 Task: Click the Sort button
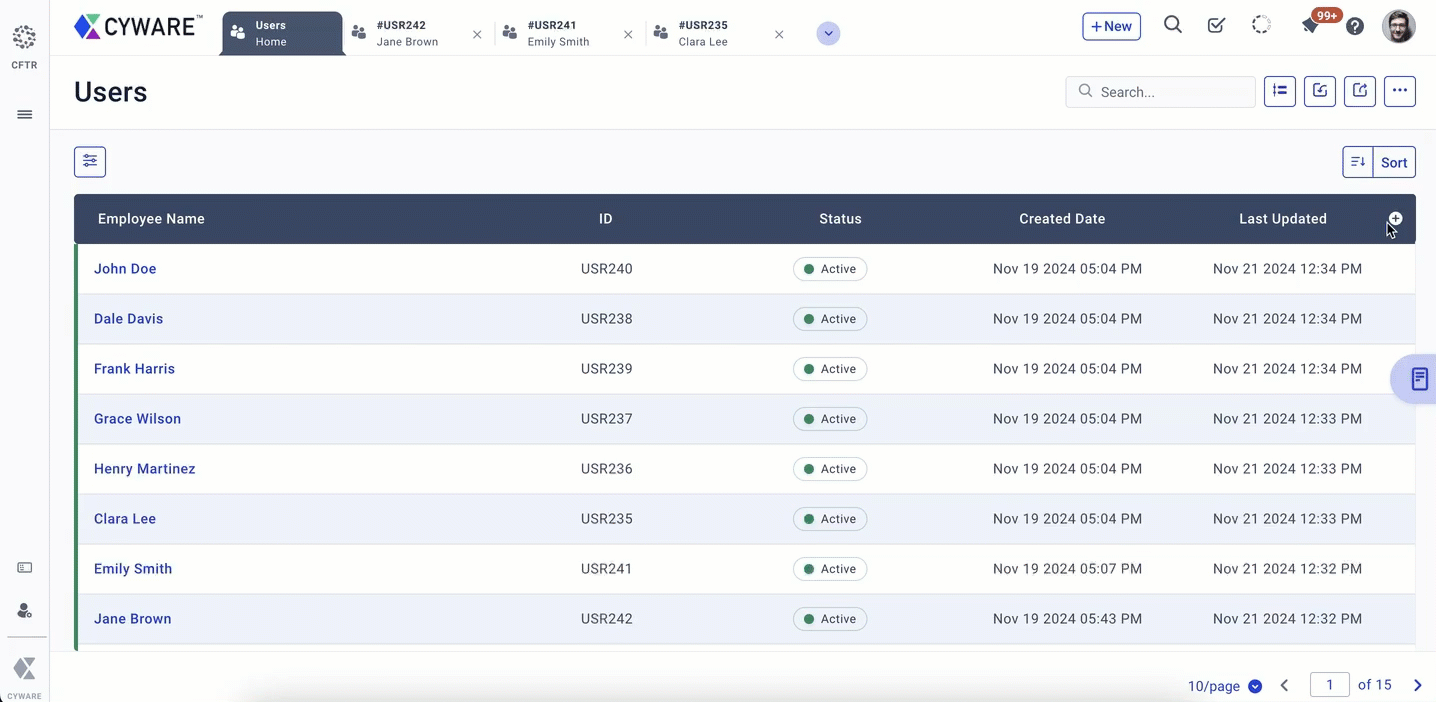tap(1394, 162)
